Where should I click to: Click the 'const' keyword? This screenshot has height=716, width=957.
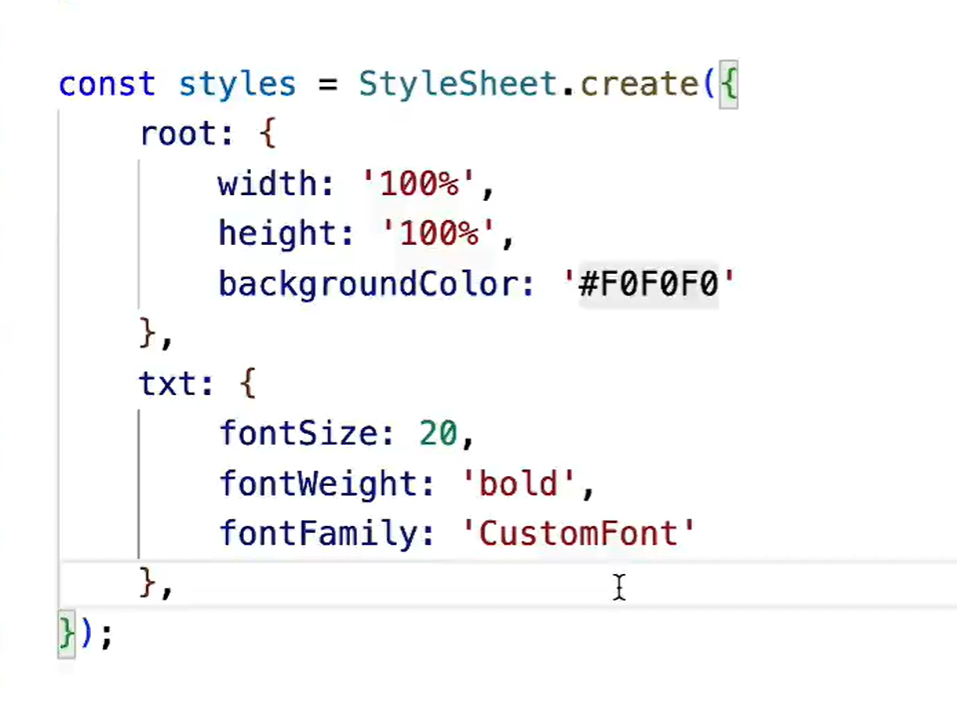107,84
